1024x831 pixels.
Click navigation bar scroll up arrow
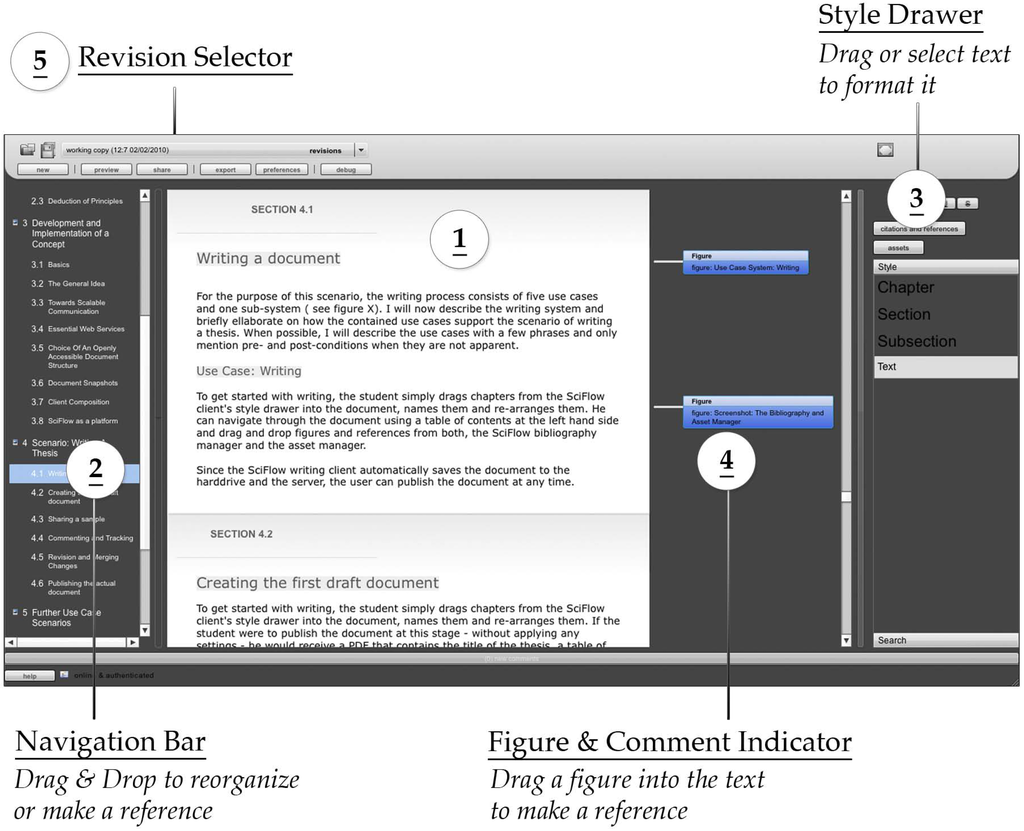tap(145, 195)
